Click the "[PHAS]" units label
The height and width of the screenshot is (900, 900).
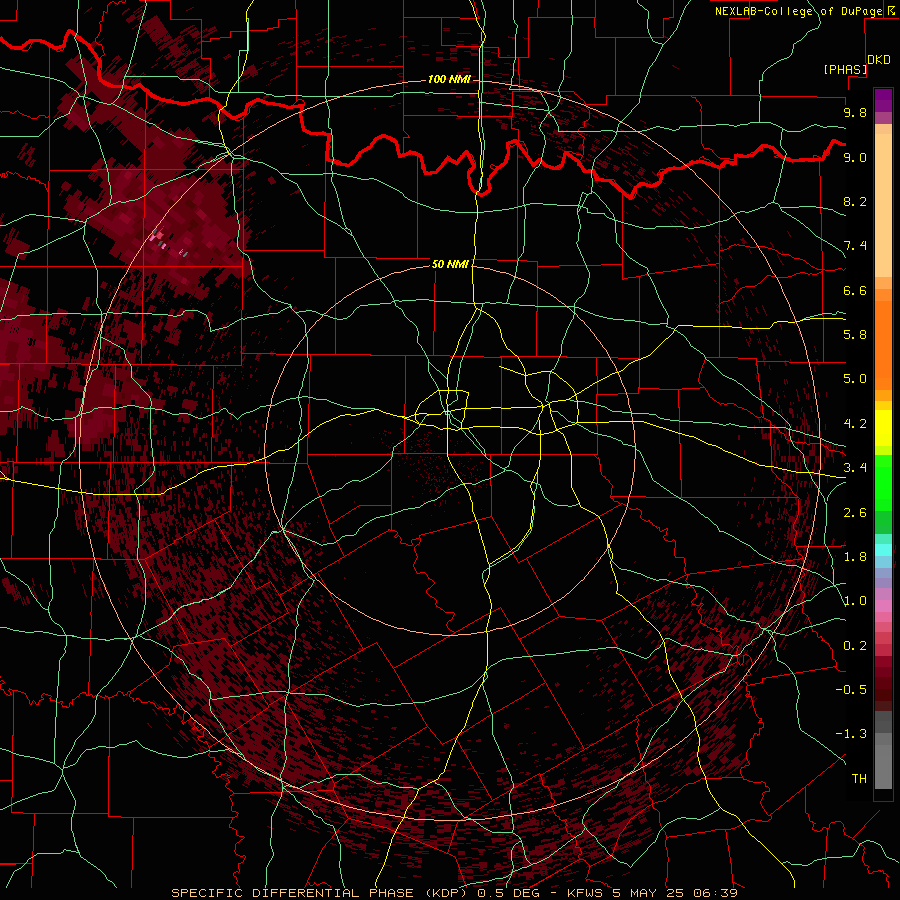click(845, 69)
